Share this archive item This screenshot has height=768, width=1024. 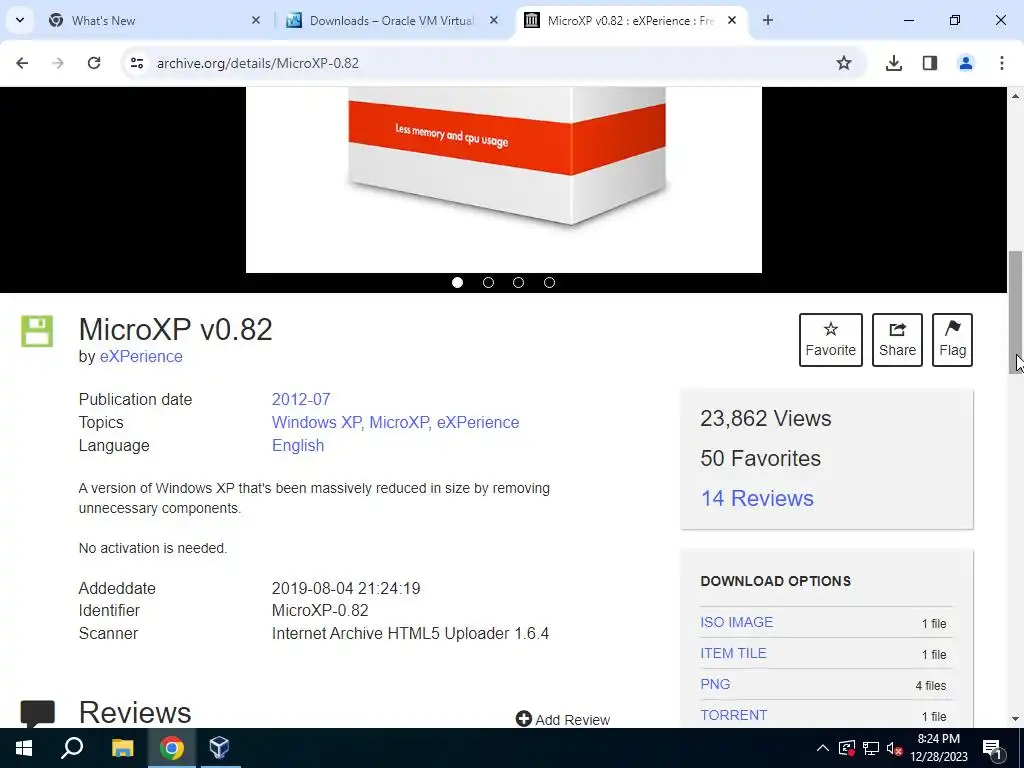point(897,340)
